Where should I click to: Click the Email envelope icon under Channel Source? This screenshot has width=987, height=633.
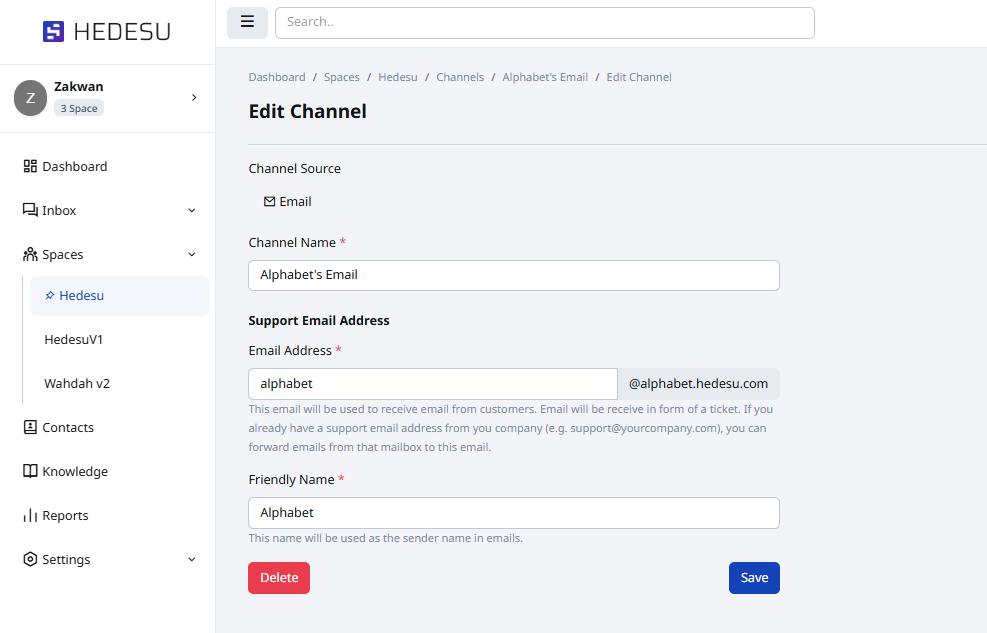[269, 201]
